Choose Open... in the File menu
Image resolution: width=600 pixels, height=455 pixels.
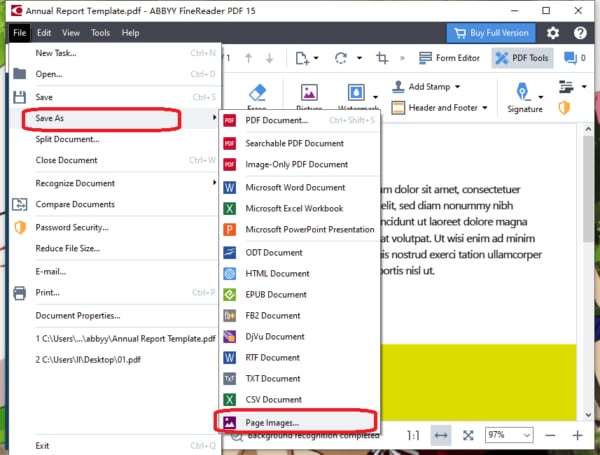115,74
